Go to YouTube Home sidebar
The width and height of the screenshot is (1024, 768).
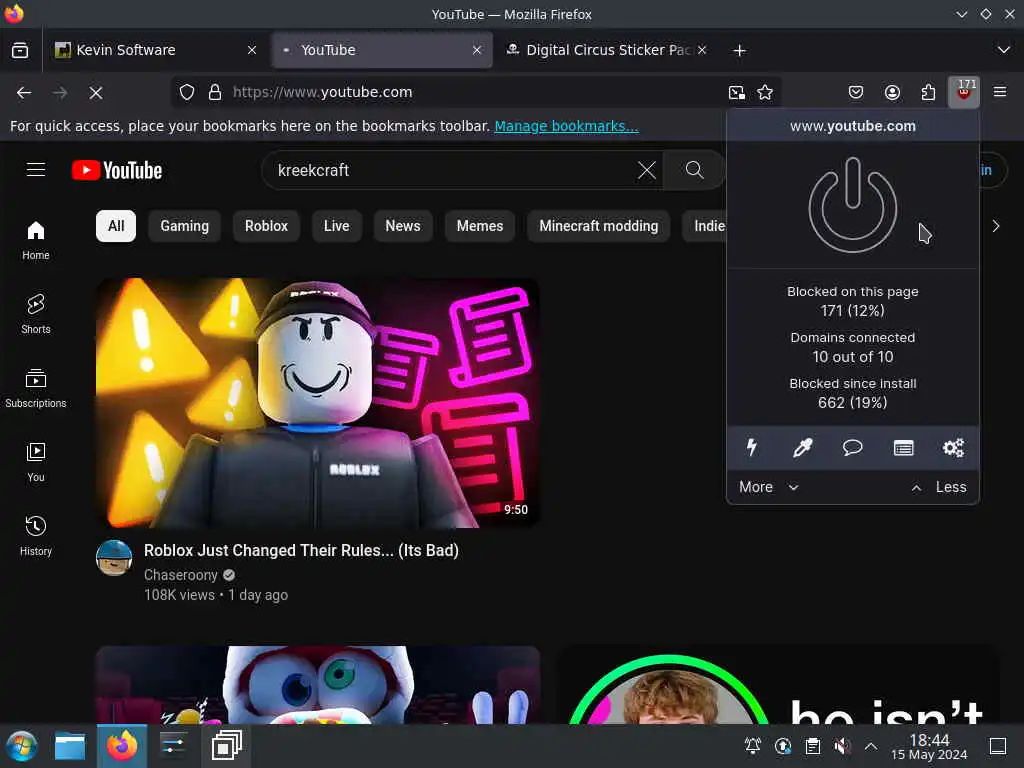36,240
